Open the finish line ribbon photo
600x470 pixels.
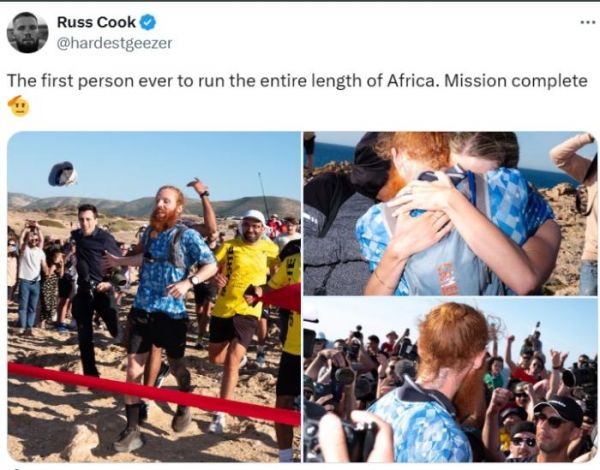pyautogui.click(x=154, y=297)
